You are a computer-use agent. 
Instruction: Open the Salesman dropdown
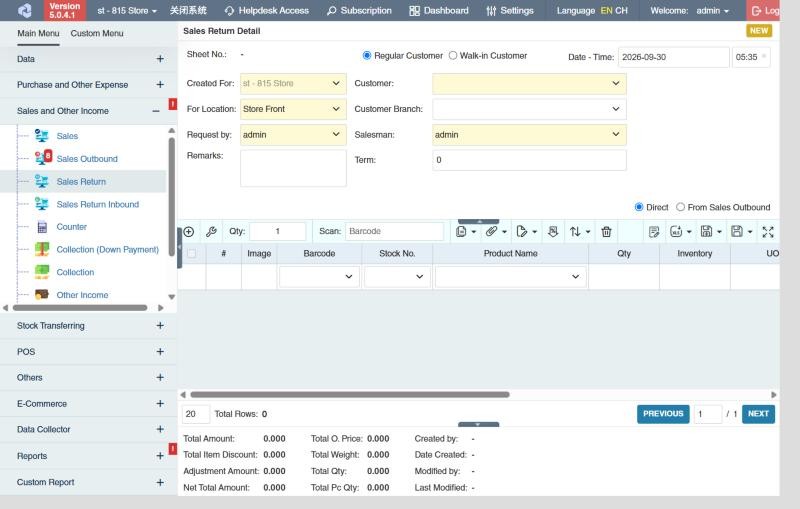tap(529, 135)
